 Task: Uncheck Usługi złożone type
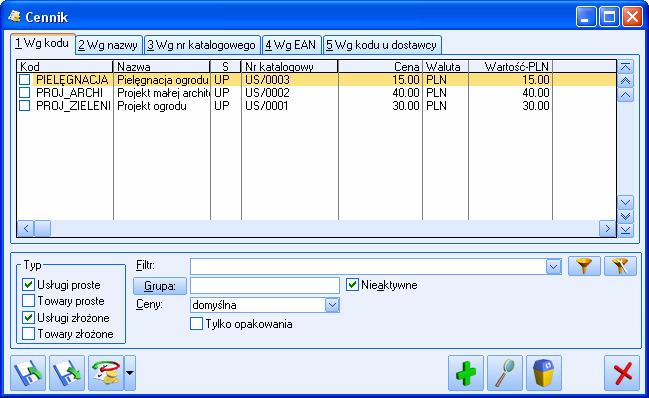28,317
